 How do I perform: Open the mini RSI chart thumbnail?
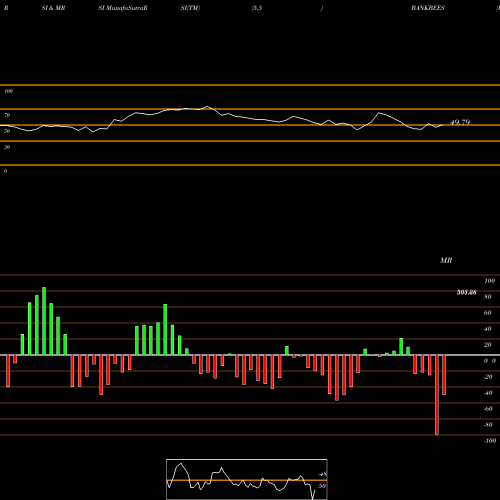point(247,479)
